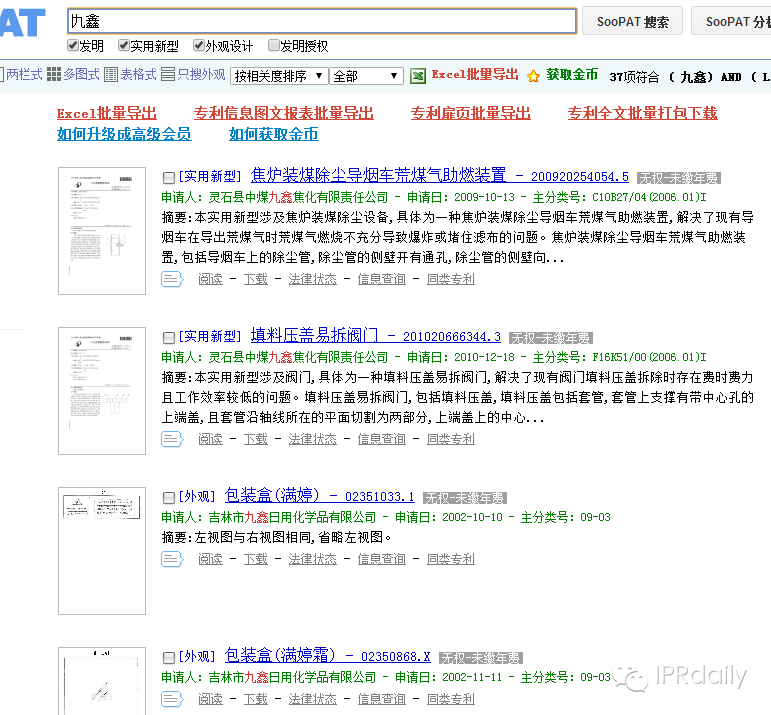Image resolution: width=771 pixels, height=715 pixels.
Task: Click 信息查询 for the 焦炉装煤除尘 patent
Action: click(x=382, y=279)
